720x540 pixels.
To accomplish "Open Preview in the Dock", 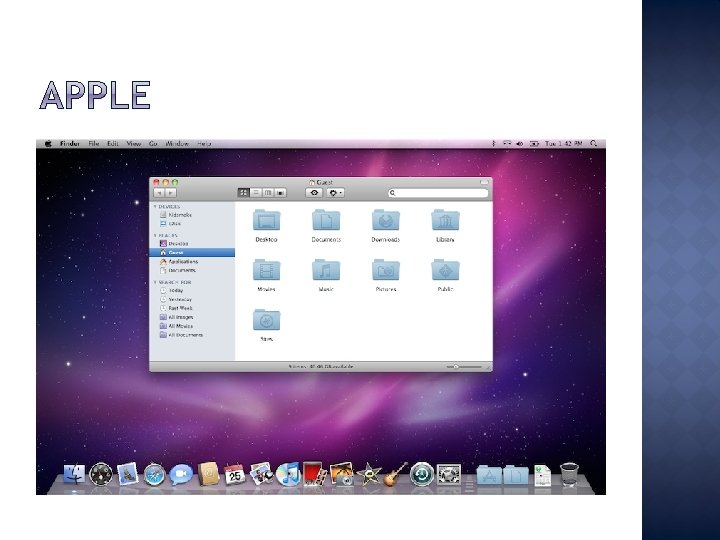I will click(x=261, y=474).
